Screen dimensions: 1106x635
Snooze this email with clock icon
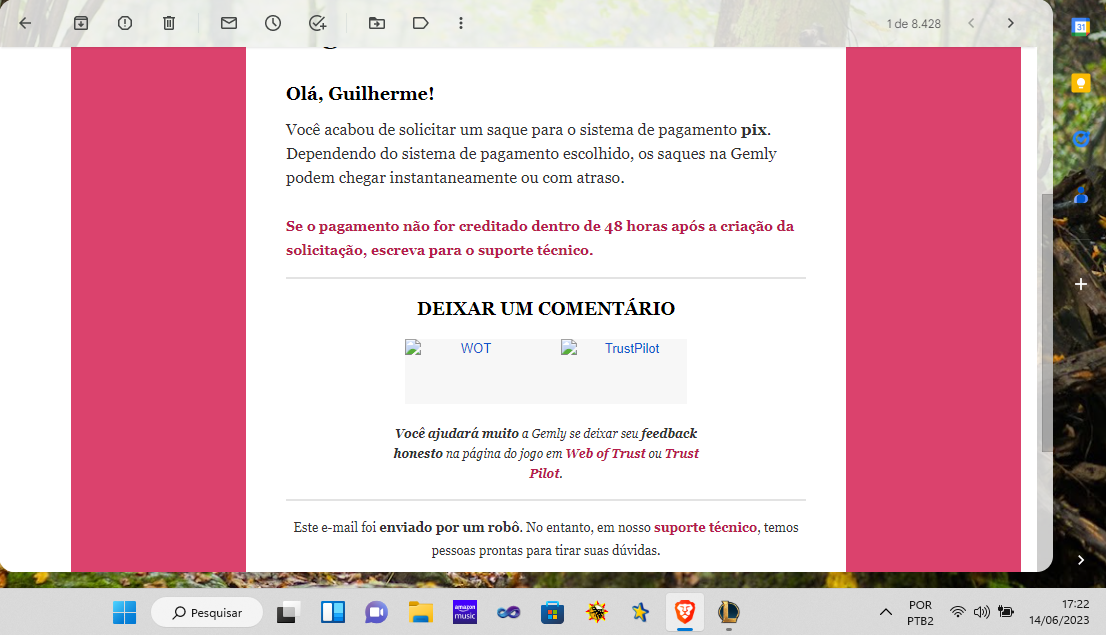click(273, 23)
